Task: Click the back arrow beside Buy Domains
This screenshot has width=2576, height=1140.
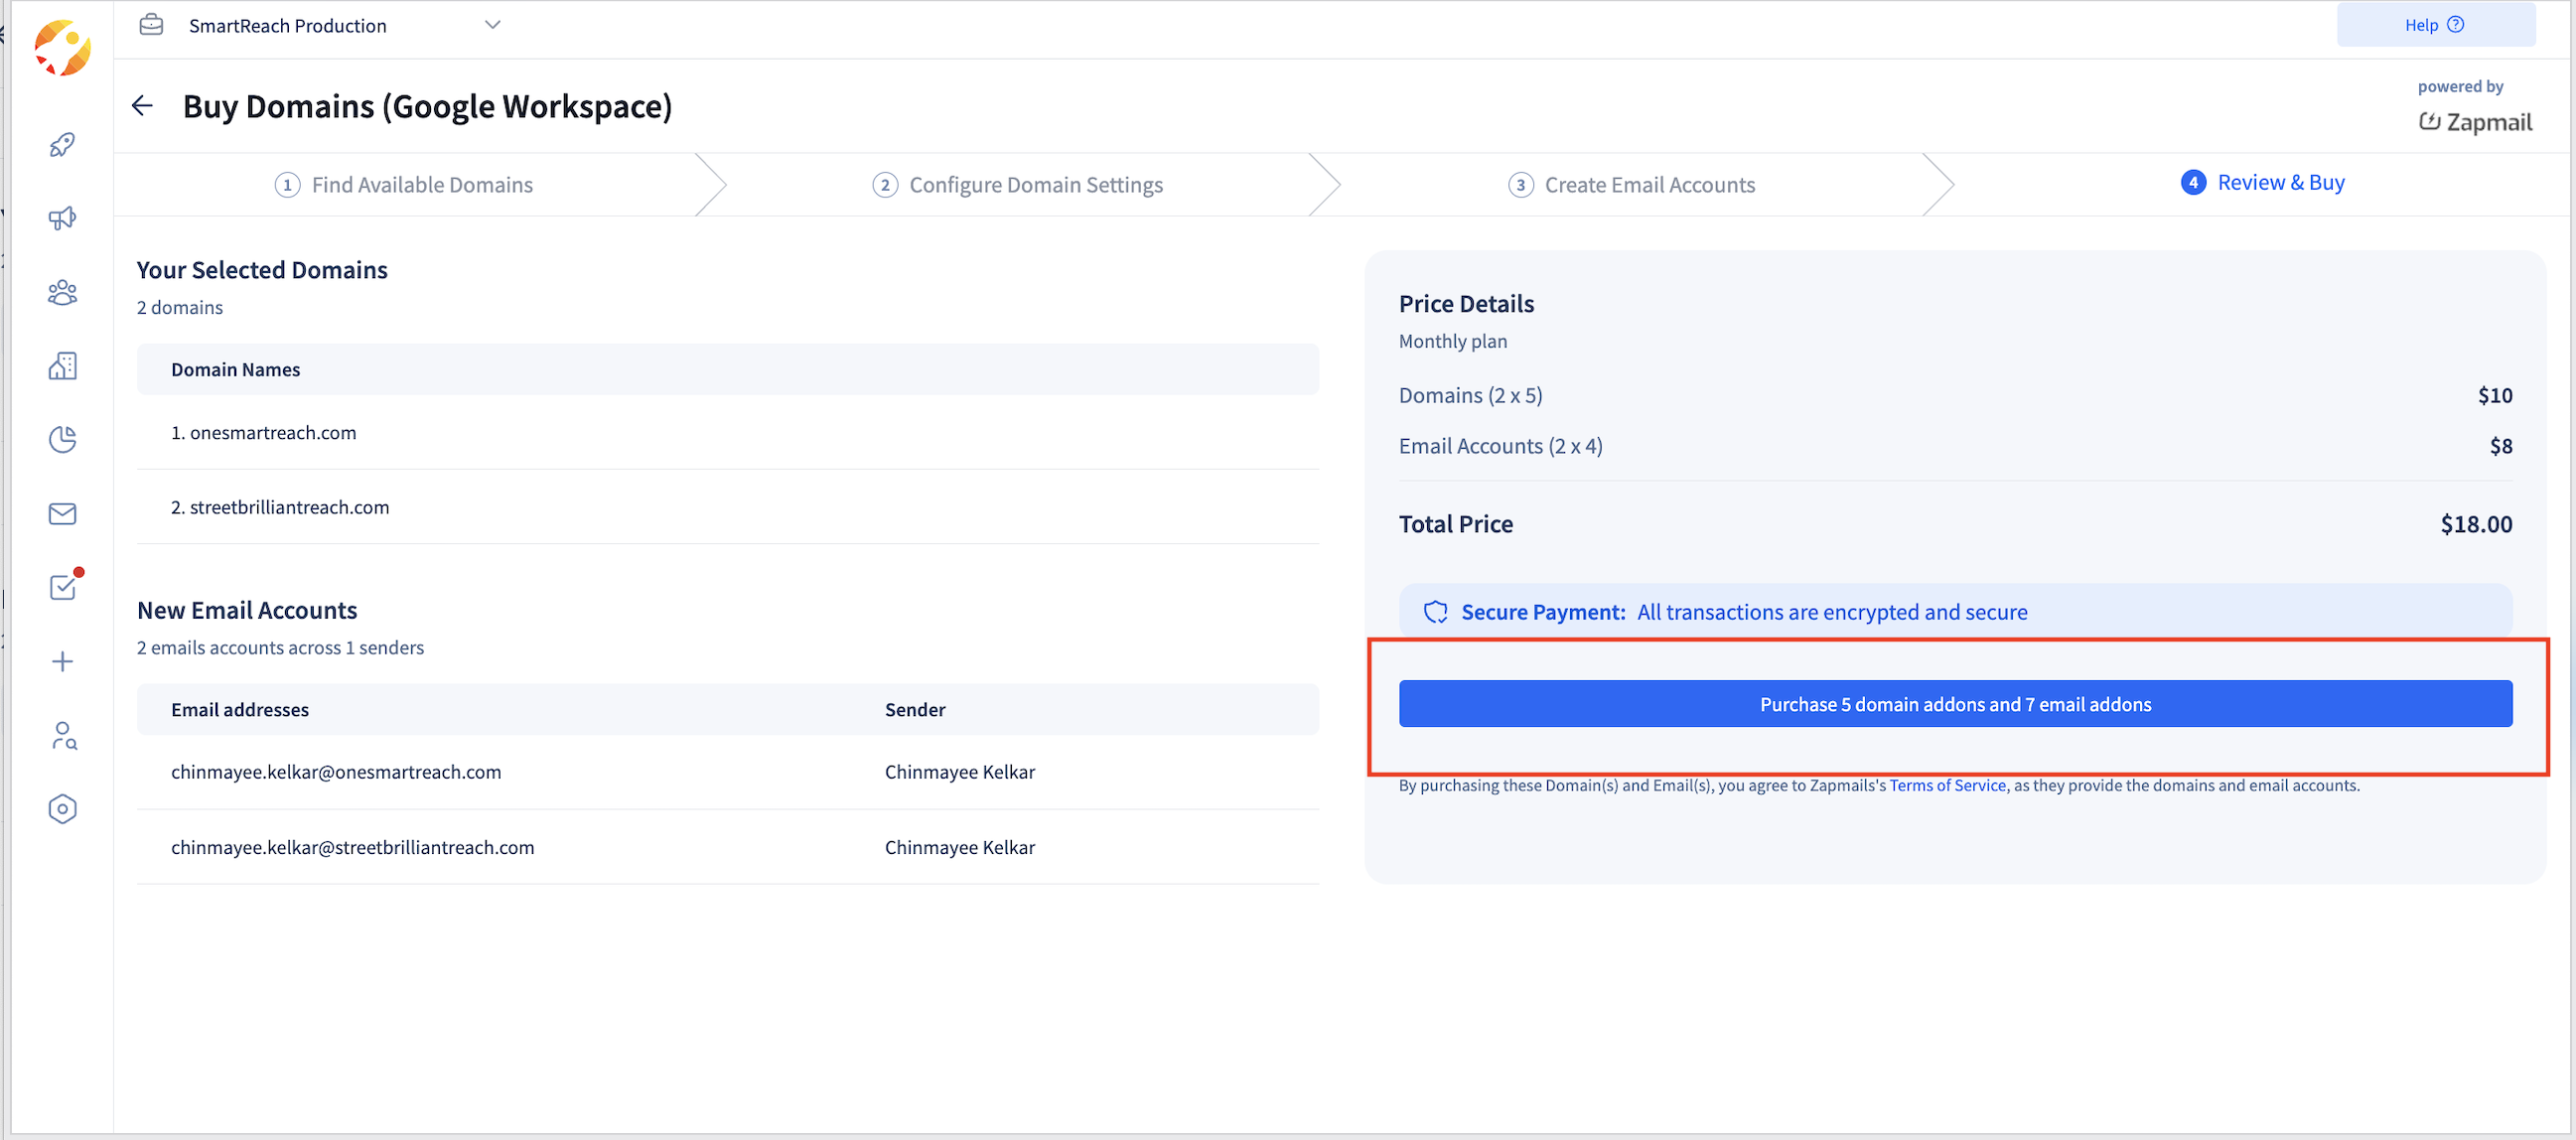Action: tap(142, 106)
